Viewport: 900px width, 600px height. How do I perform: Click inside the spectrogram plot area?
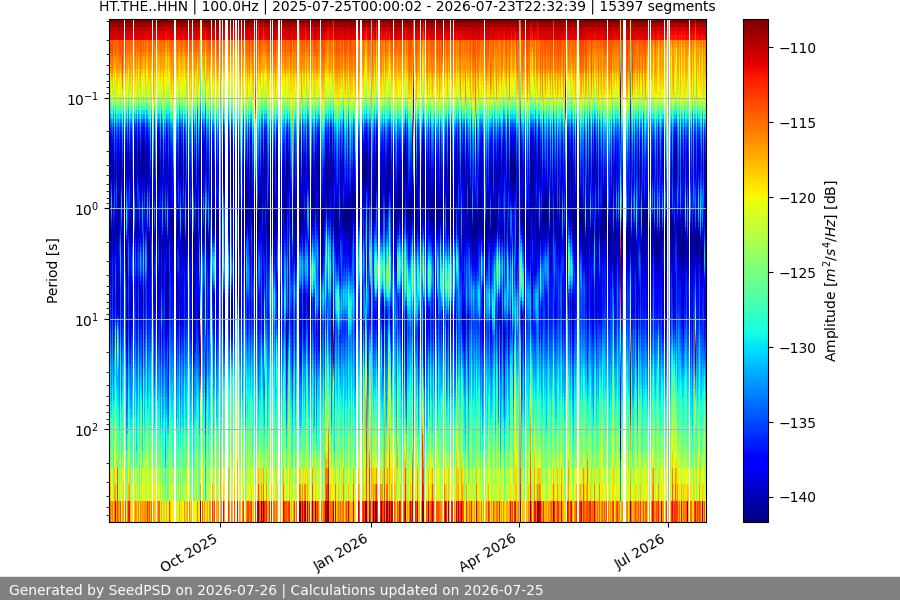point(408,271)
